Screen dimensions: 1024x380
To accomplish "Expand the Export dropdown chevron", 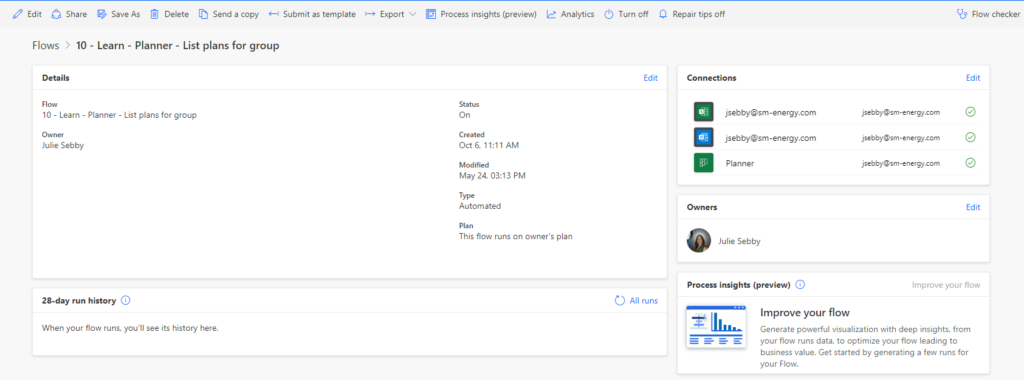I will [x=412, y=14].
